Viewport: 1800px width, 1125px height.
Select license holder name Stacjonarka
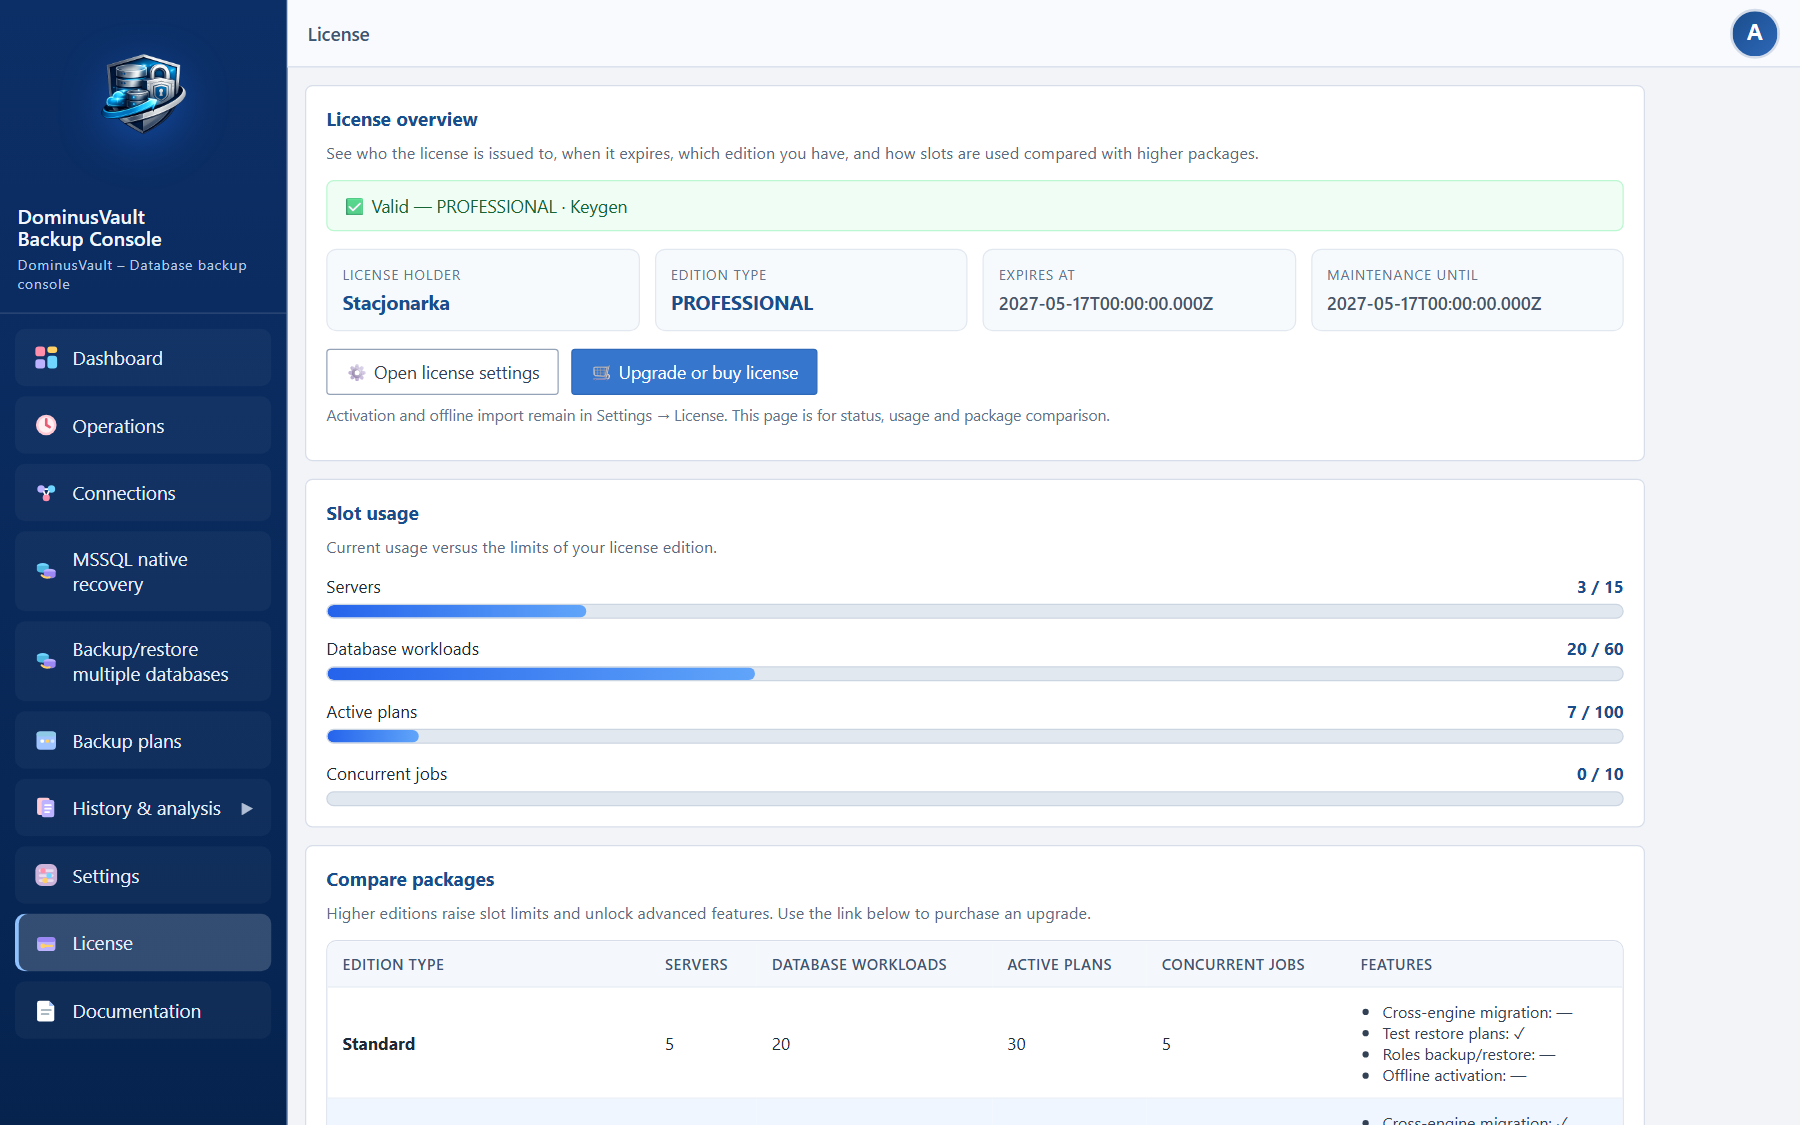coord(396,303)
